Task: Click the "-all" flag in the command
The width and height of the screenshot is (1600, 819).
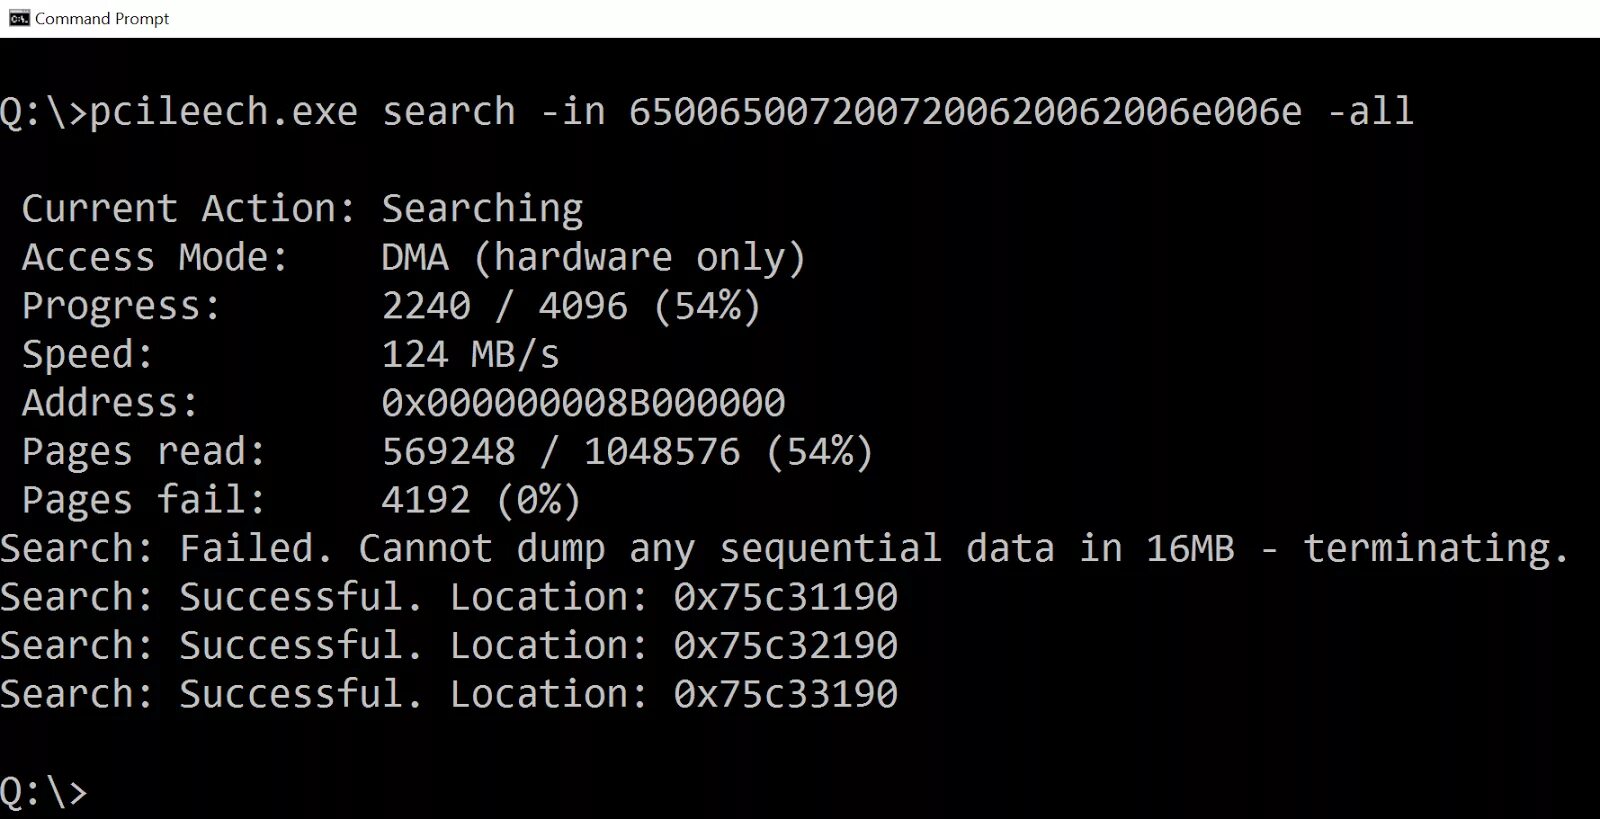Action: pyautogui.click(x=1370, y=111)
